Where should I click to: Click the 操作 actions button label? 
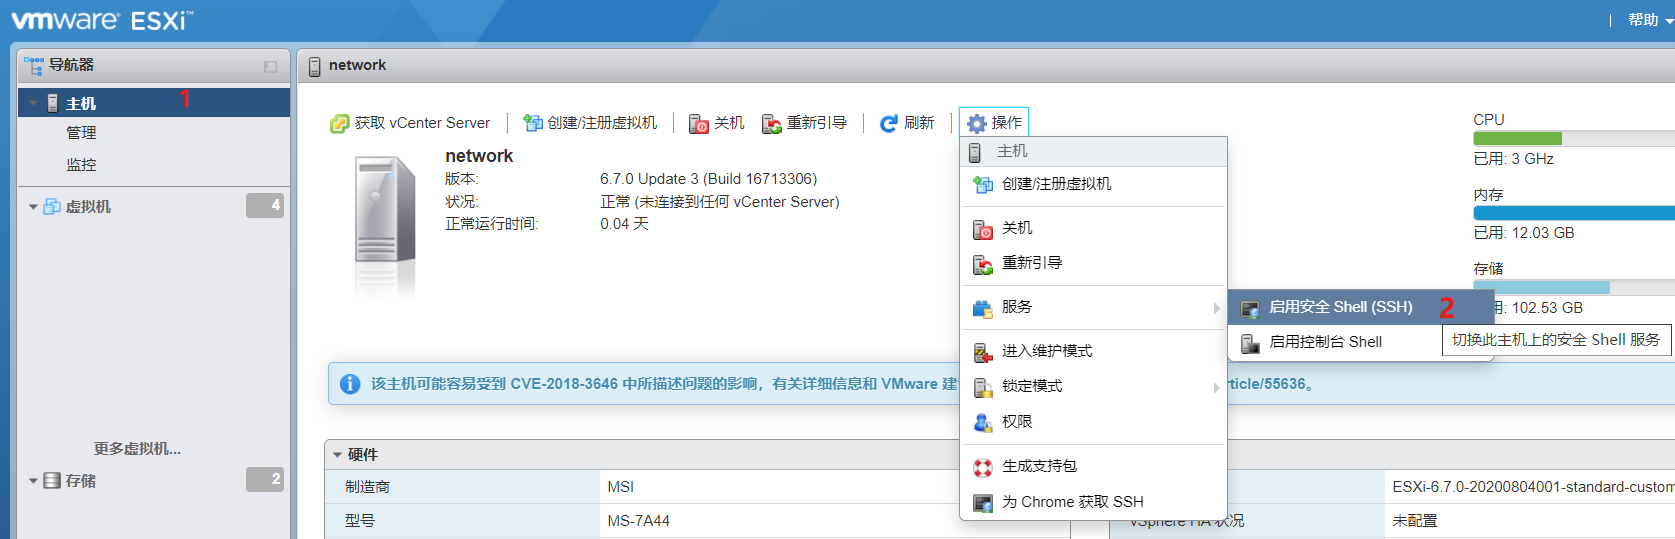[1006, 123]
